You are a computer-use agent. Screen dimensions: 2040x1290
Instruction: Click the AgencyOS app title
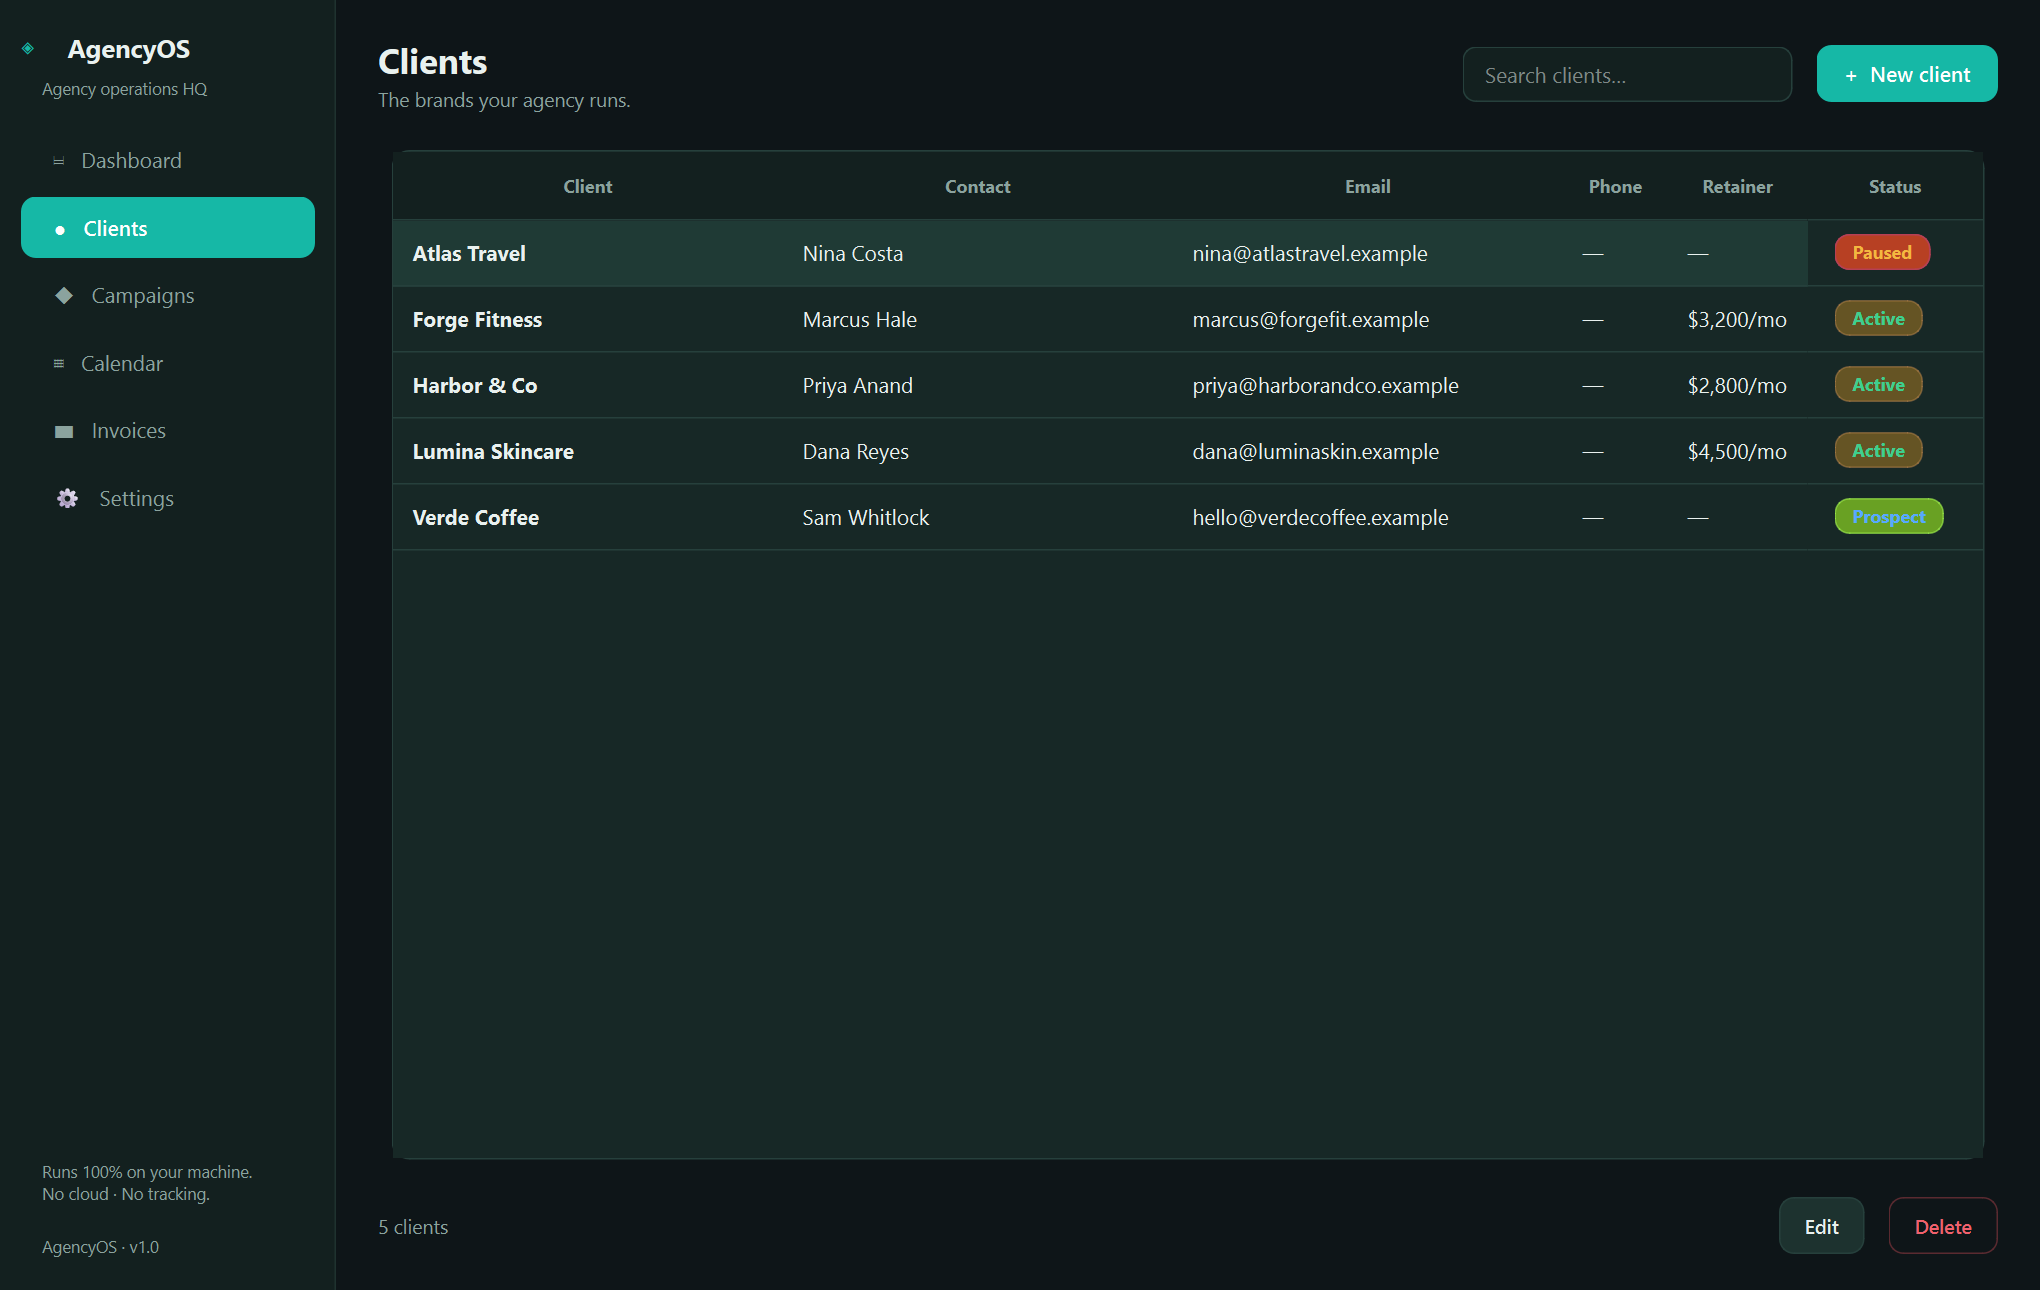pos(129,49)
